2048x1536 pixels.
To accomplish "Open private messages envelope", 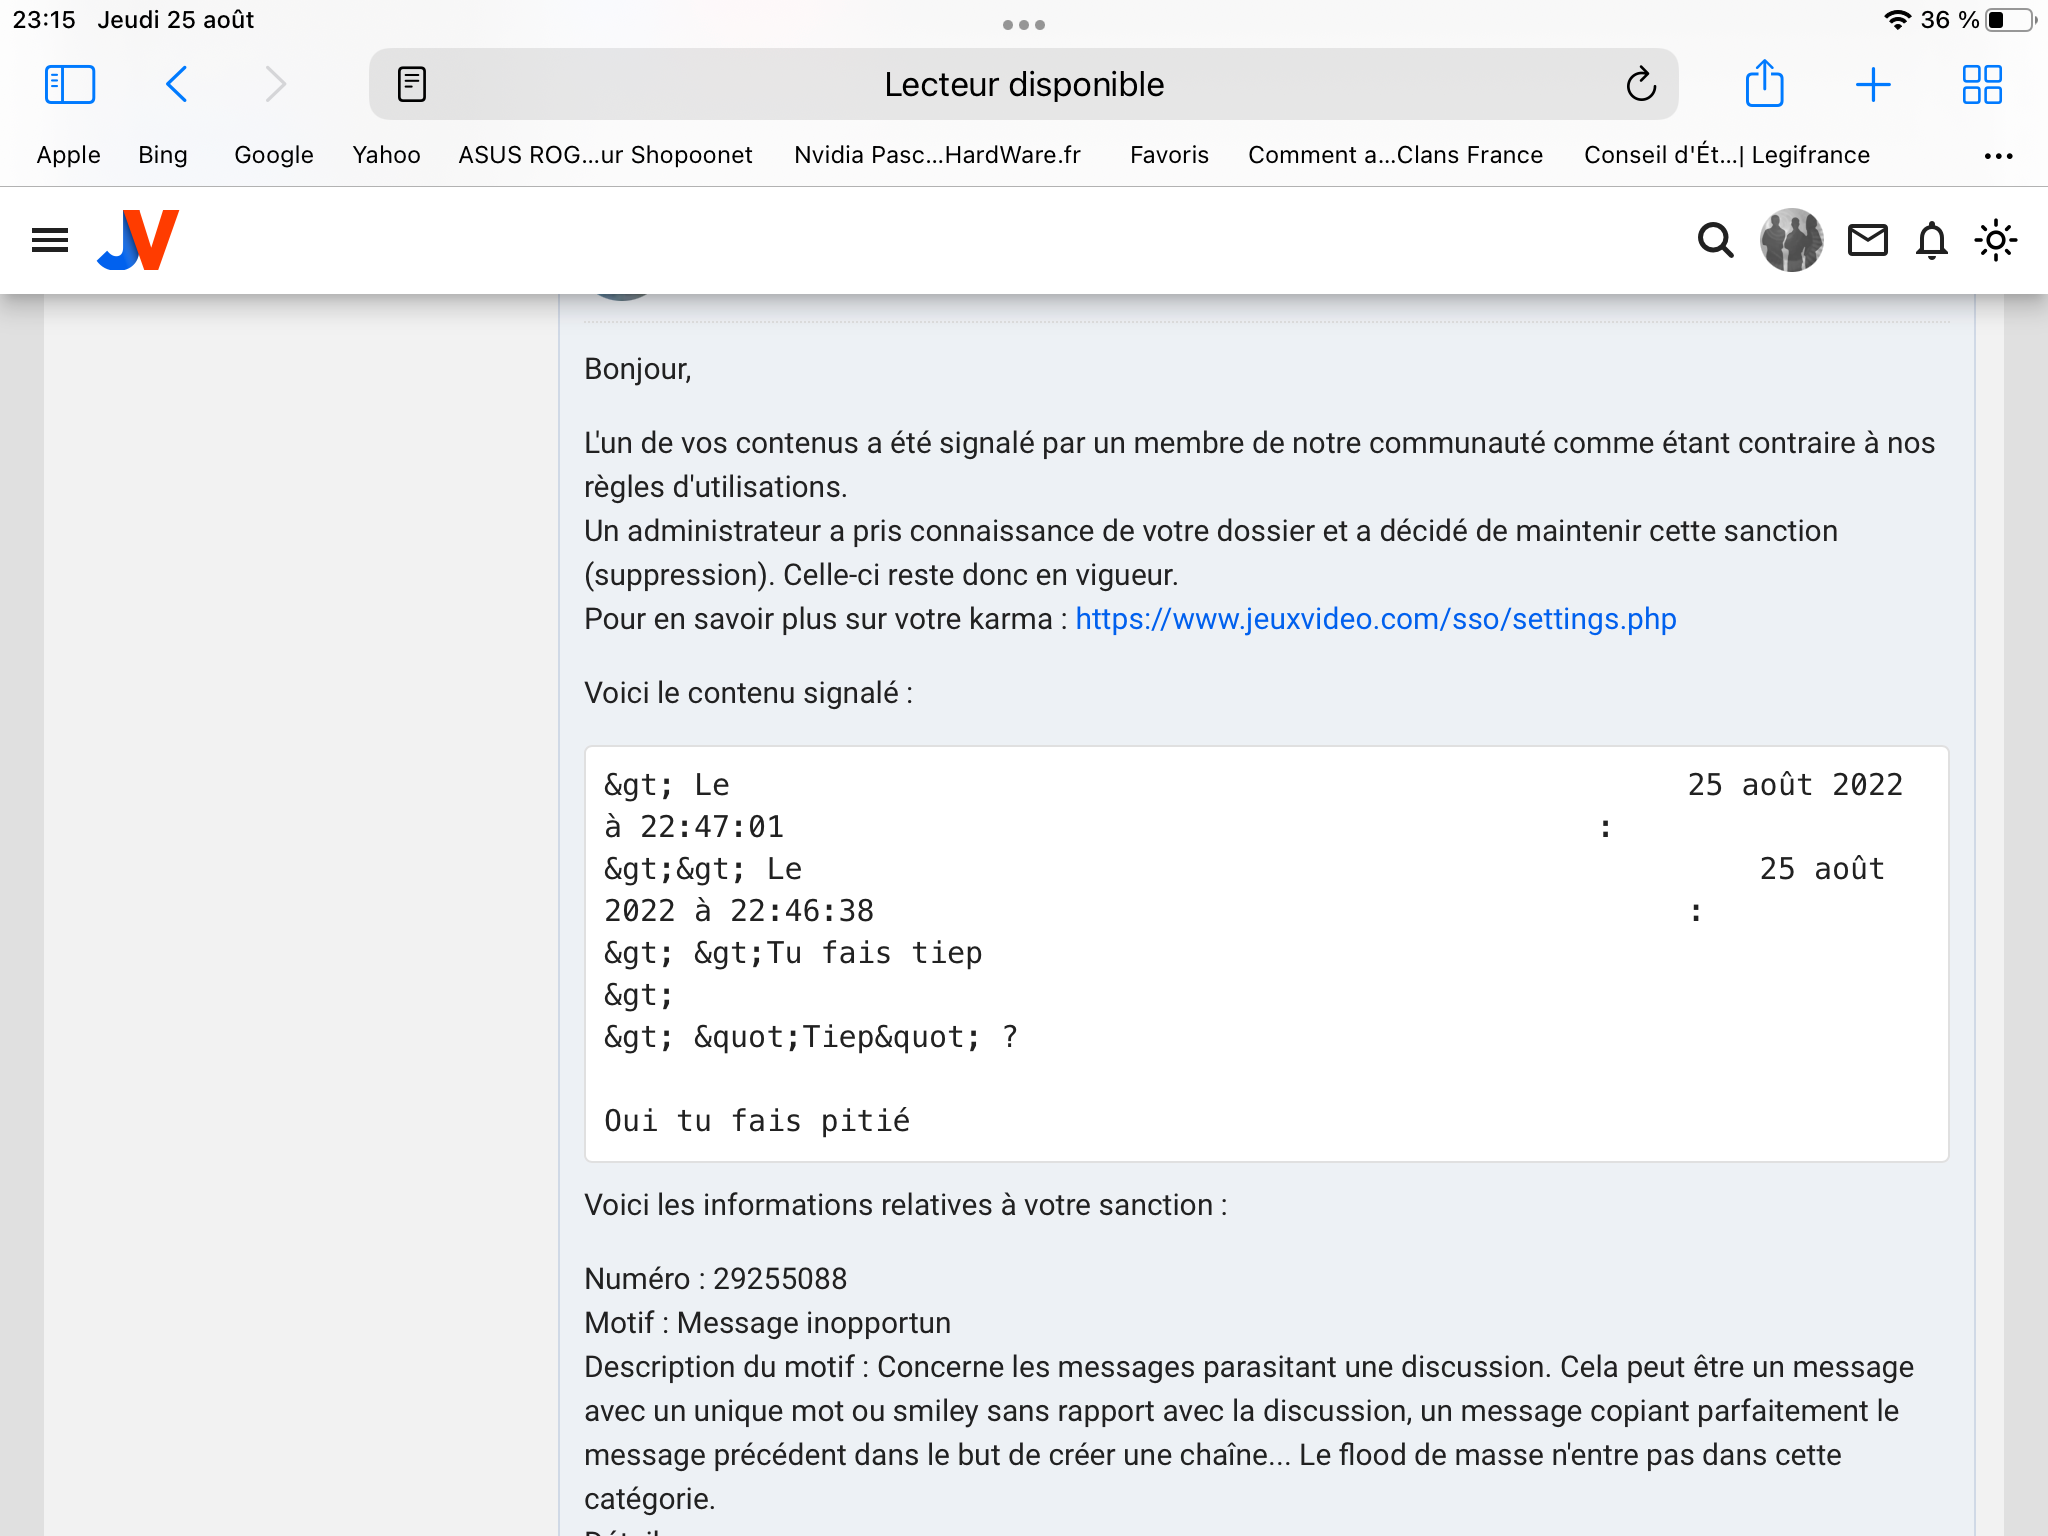I will pyautogui.click(x=1867, y=240).
